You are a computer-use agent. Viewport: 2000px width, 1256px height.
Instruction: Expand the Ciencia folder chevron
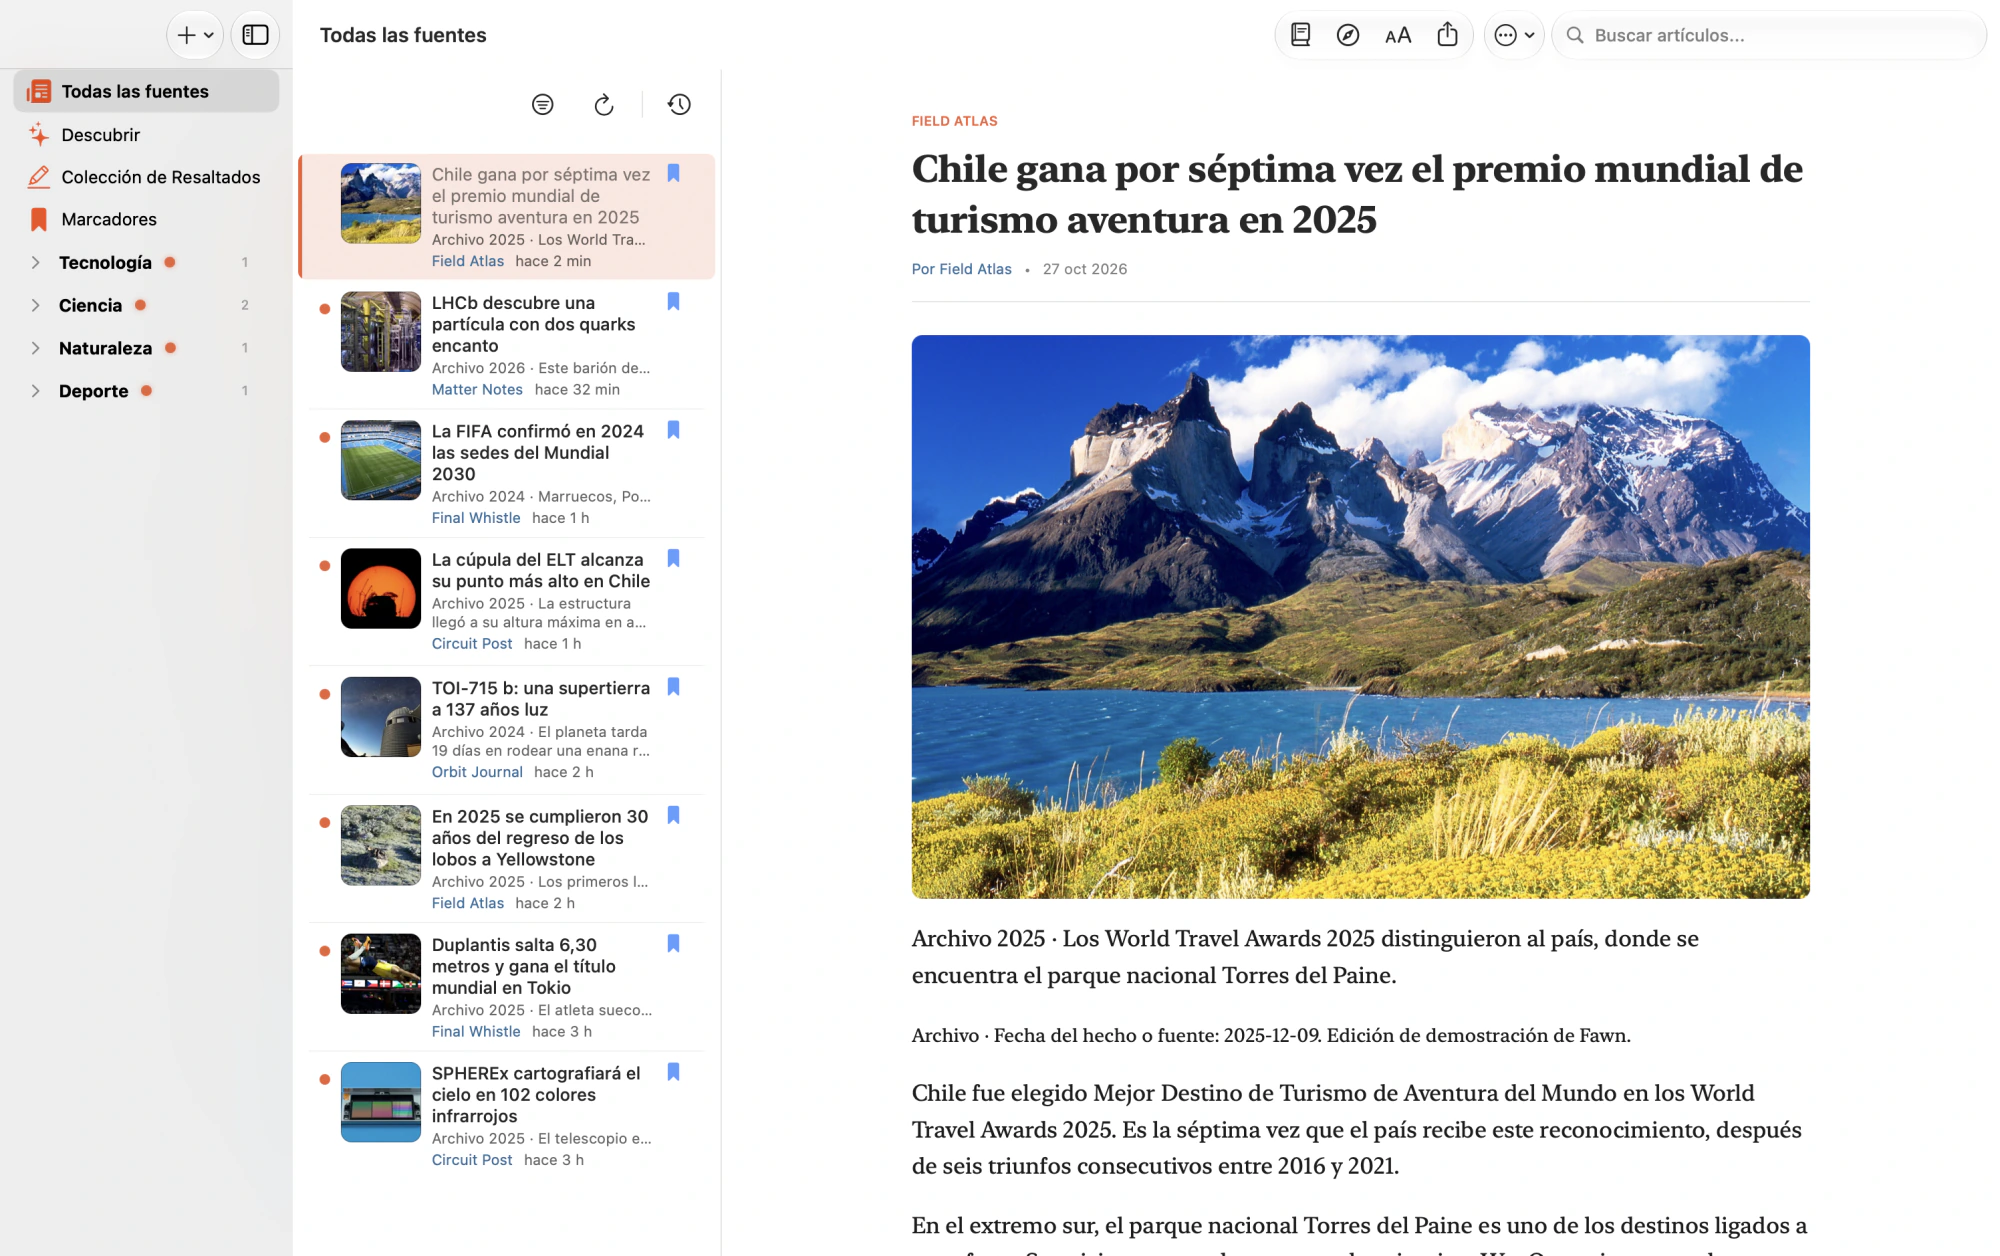[35, 305]
